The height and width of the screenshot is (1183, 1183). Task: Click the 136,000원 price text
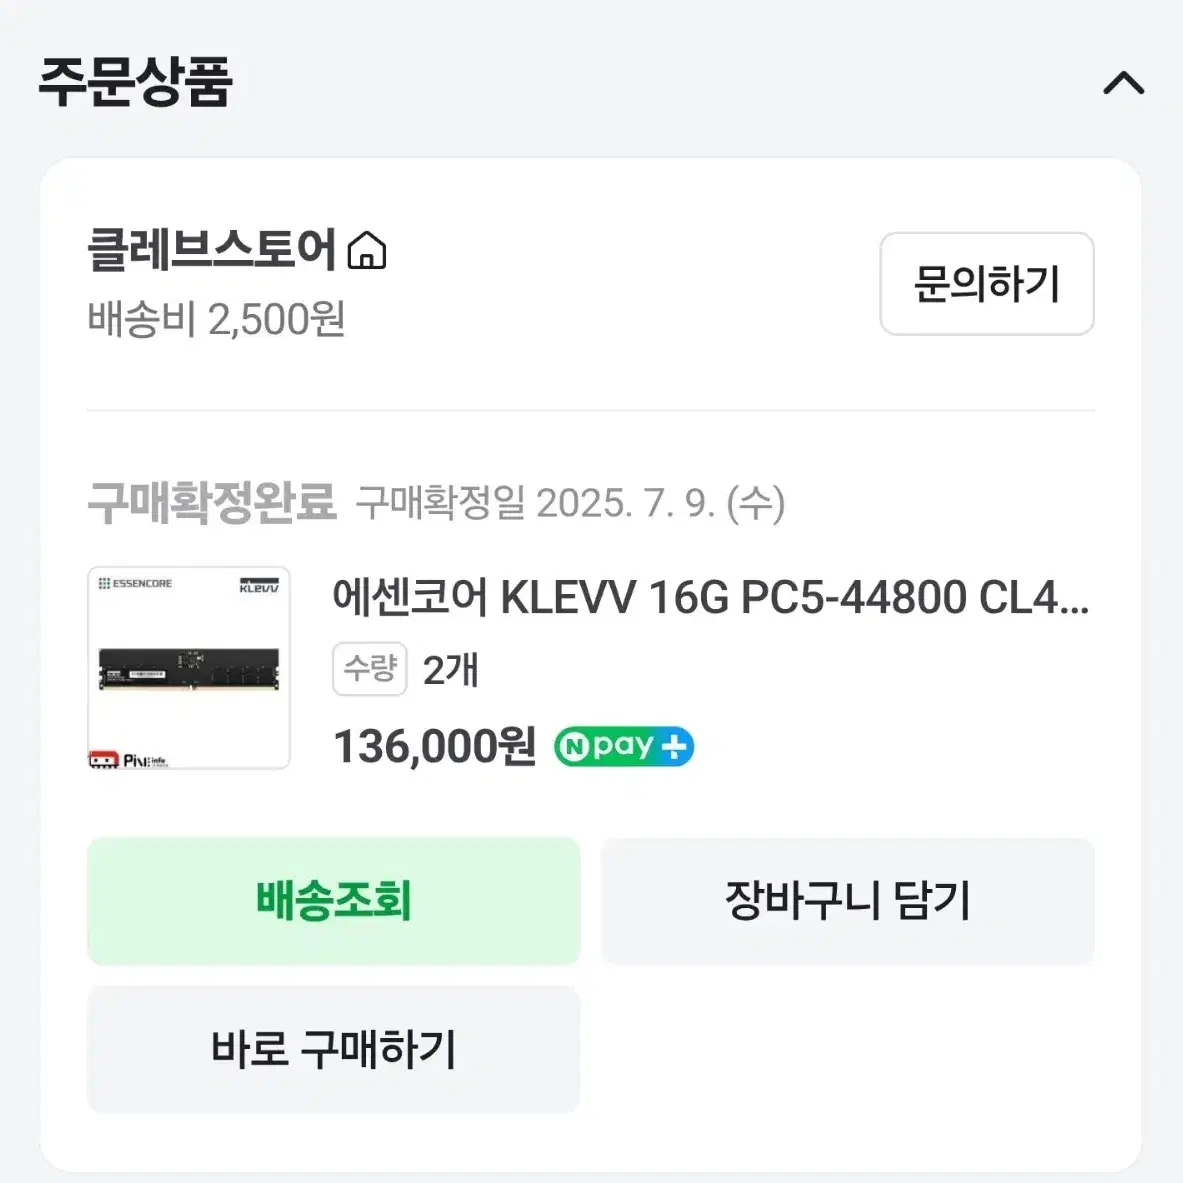433,745
